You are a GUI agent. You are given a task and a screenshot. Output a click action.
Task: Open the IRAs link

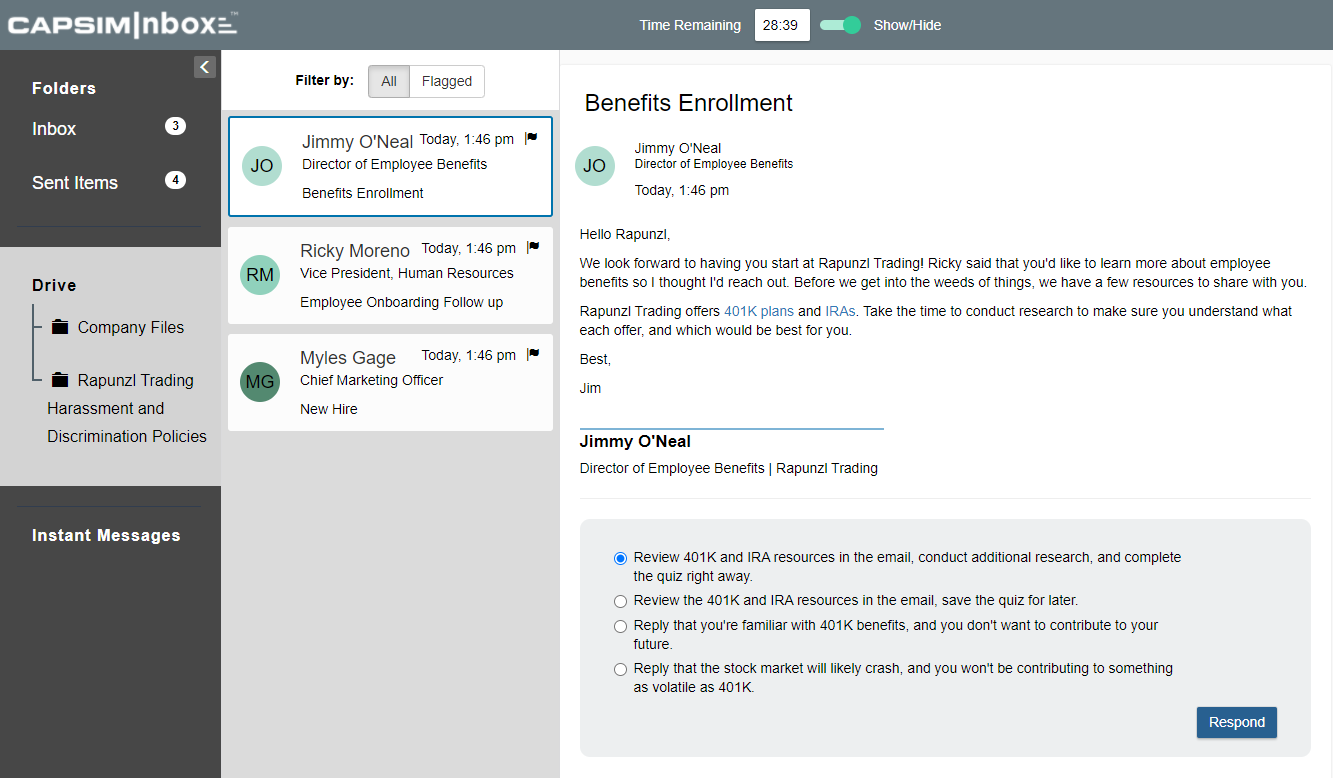pyautogui.click(x=840, y=311)
